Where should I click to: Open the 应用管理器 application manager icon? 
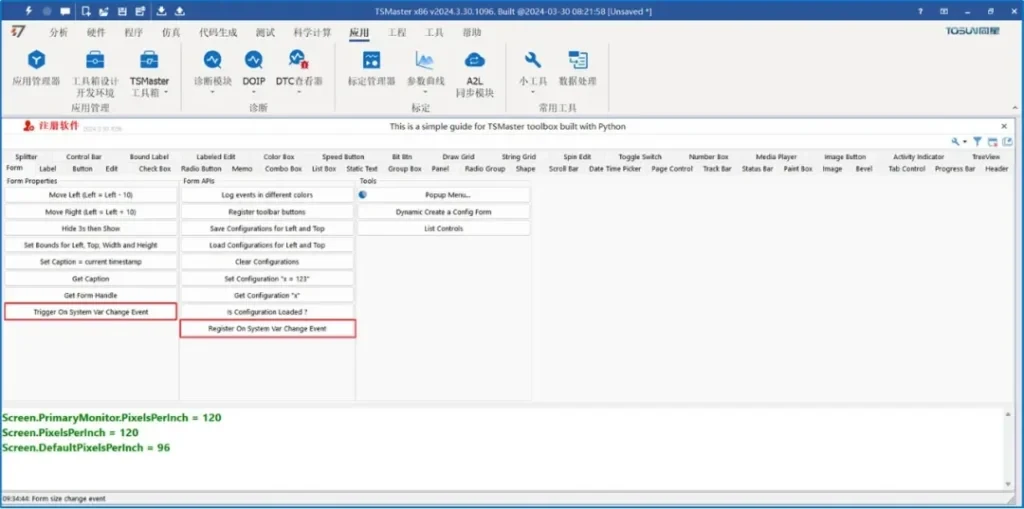click(x=36, y=62)
